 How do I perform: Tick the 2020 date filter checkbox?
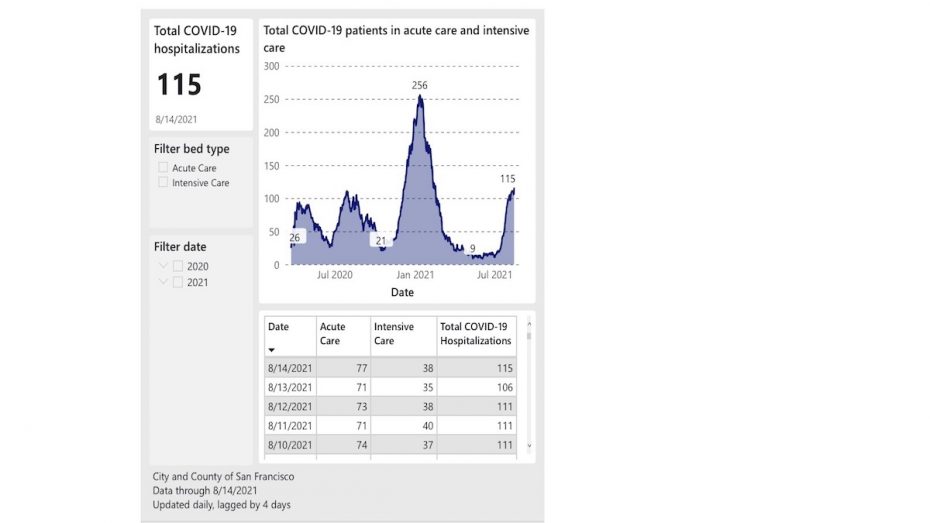click(x=178, y=266)
